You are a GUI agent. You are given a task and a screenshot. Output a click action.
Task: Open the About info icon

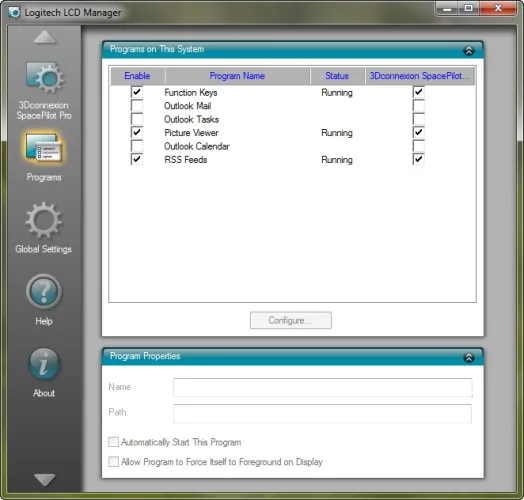pyautogui.click(x=44, y=364)
